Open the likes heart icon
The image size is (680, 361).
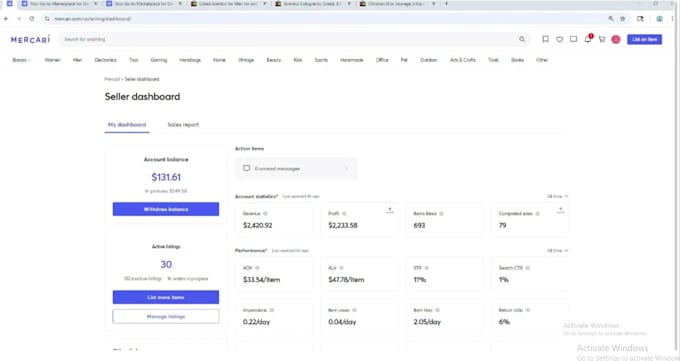pyautogui.click(x=559, y=39)
